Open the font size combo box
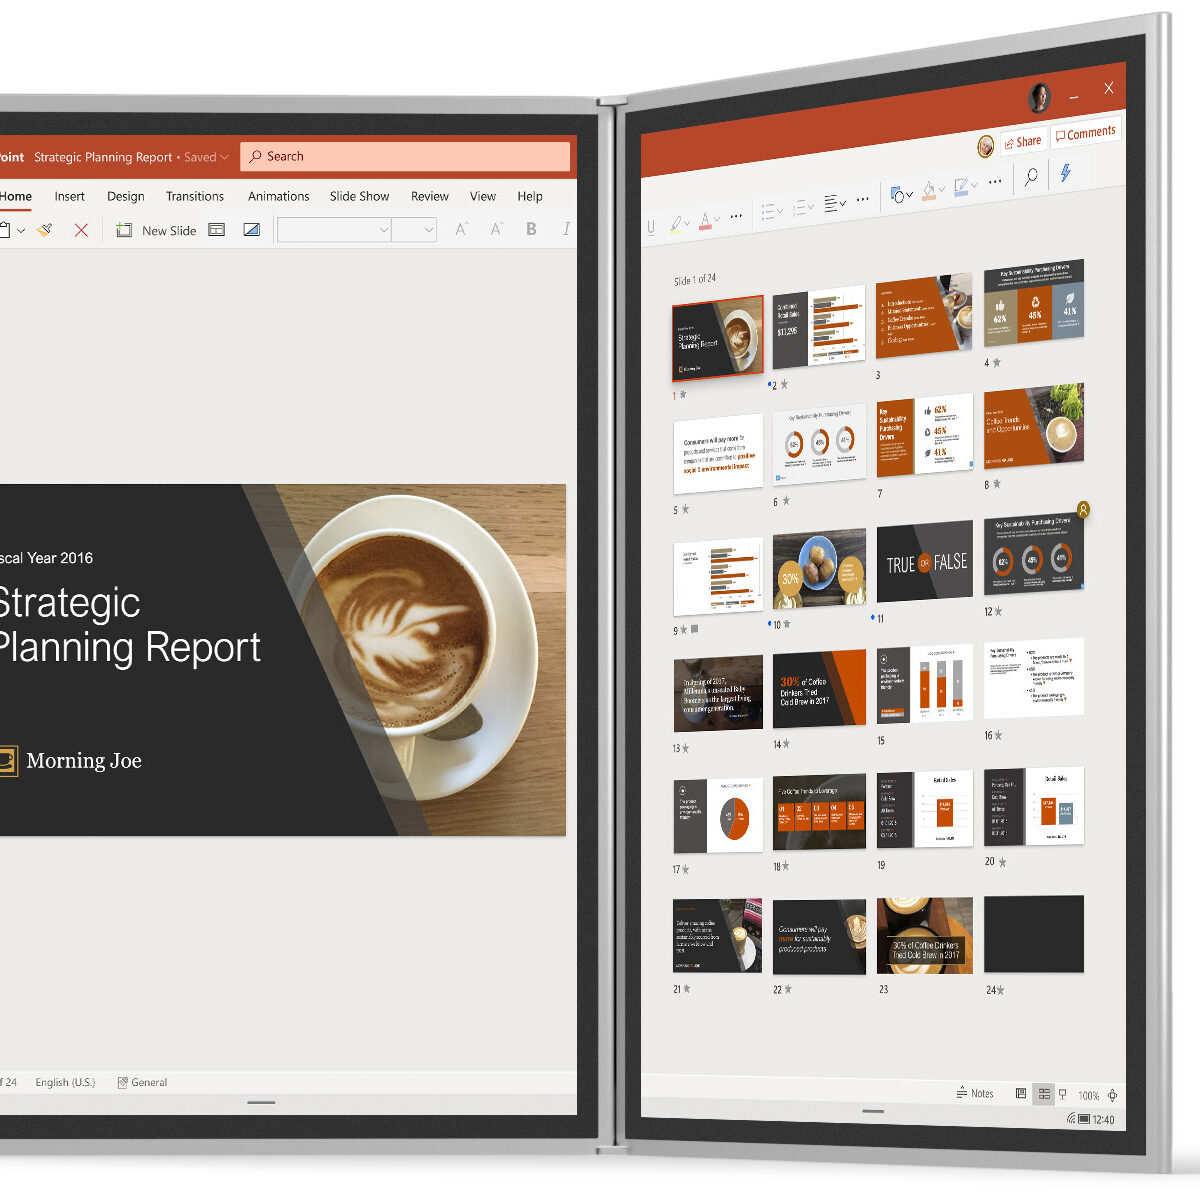Screen dimensions: 1200x1200 (x=414, y=230)
